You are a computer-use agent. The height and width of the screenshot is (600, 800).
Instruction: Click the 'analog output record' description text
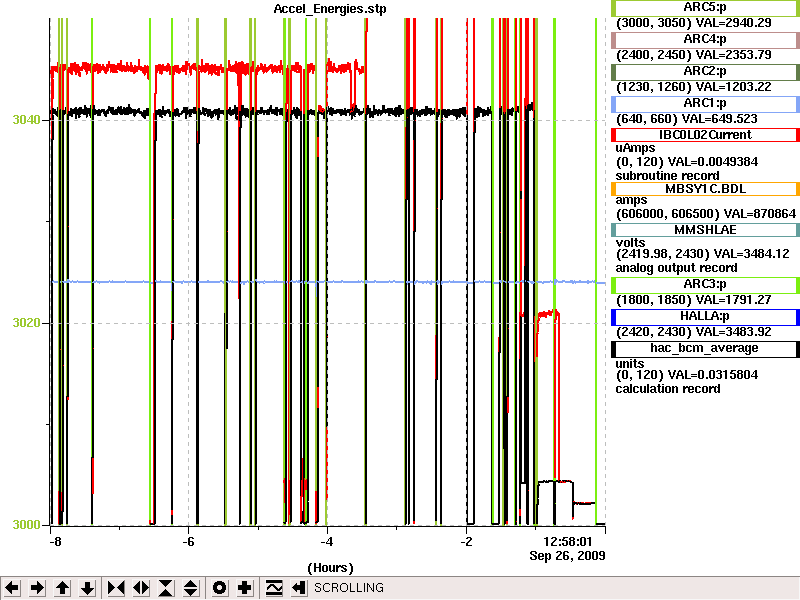[x=677, y=268]
